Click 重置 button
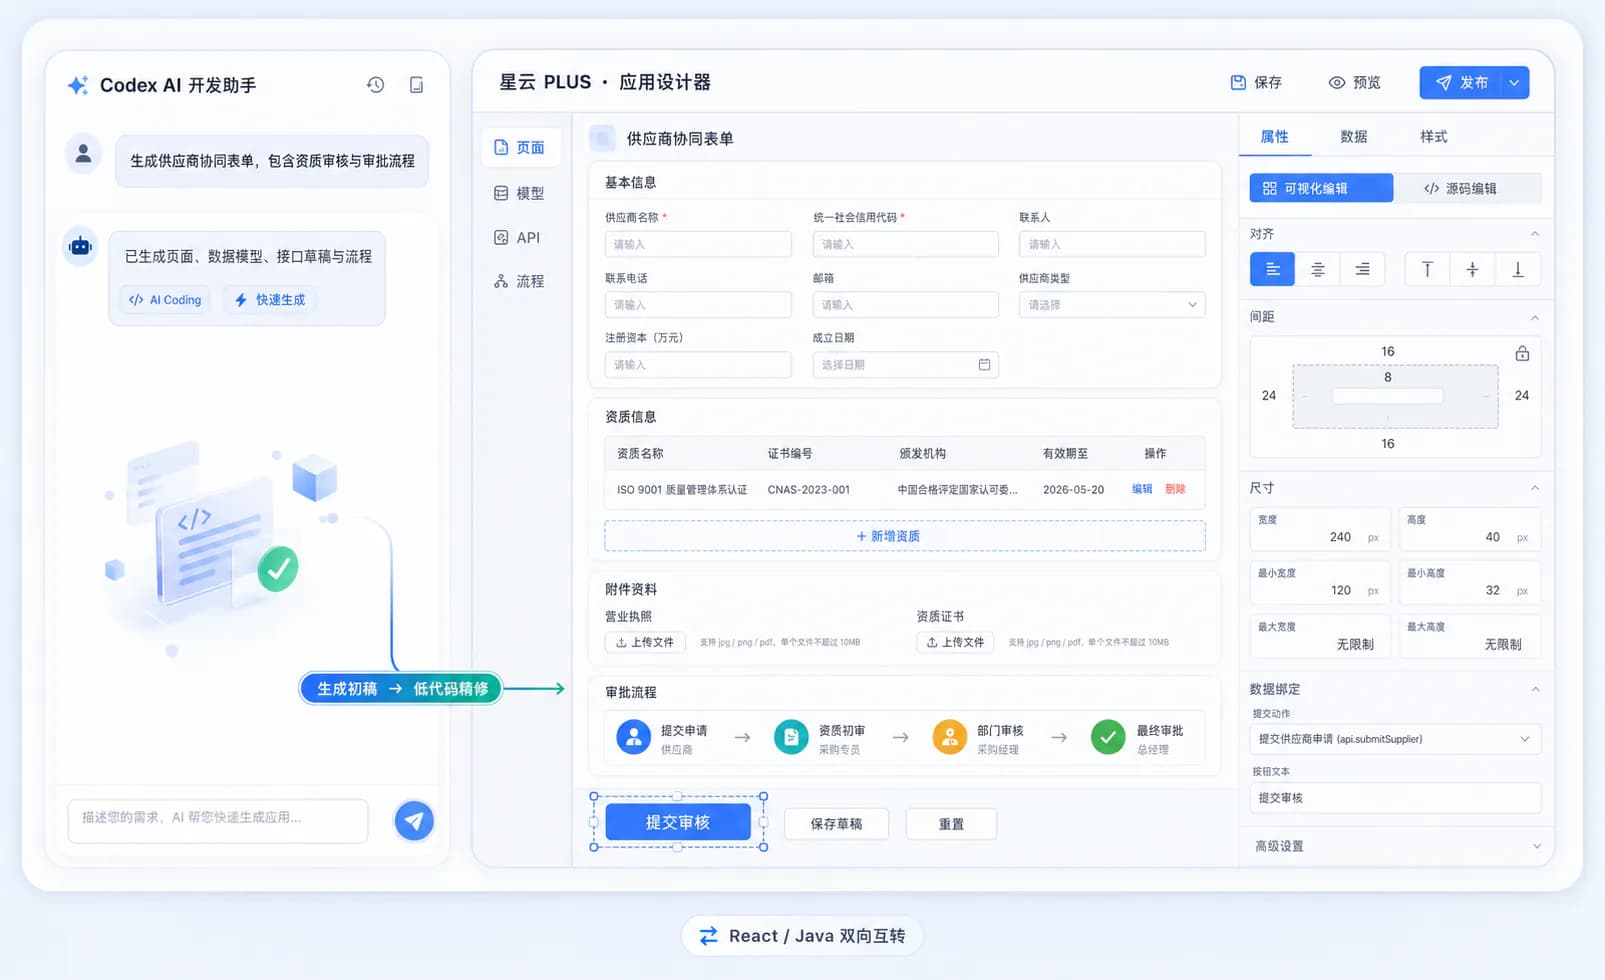The height and width of the screenshot is (980, 1605). (x=951, y=824)
